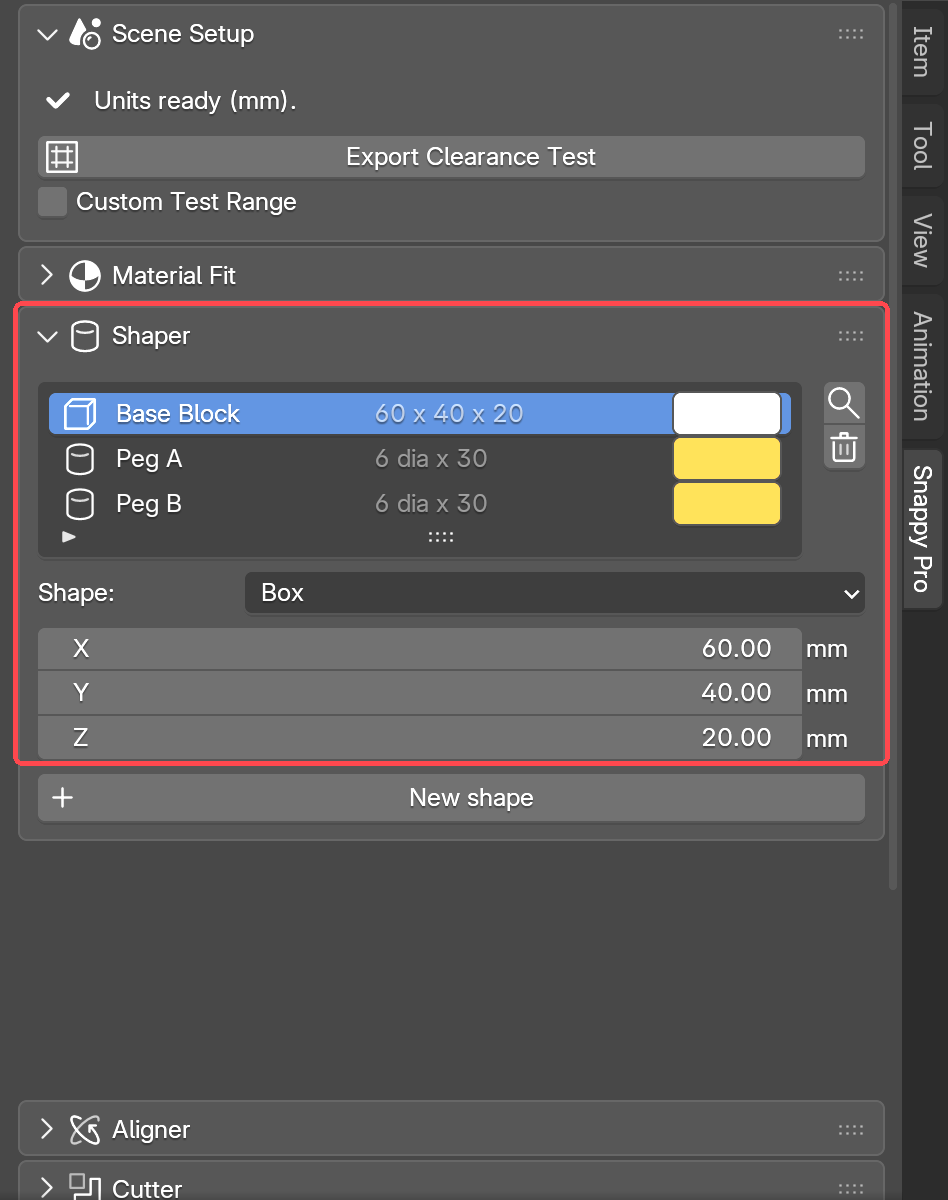Image resolution: width=948 pixels, height=1200 pixels.
Task: Open the white Base Block color swatch
Action: pyautogui.click(x=727, y=414)
